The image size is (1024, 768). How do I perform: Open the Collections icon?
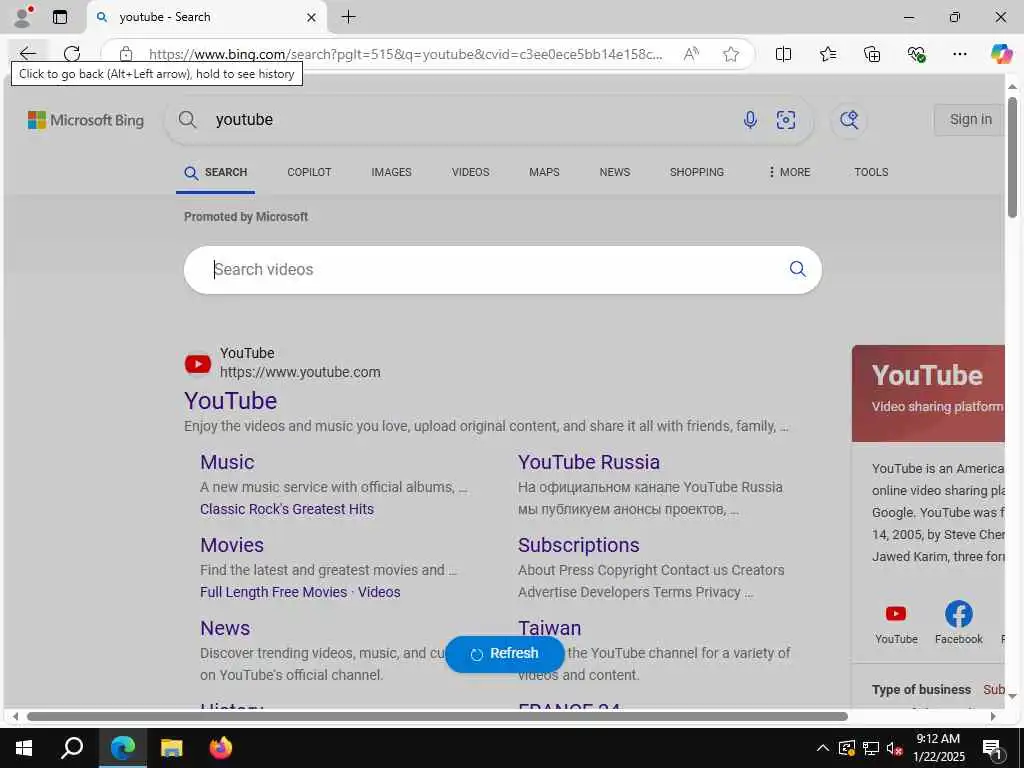[872, 54]
